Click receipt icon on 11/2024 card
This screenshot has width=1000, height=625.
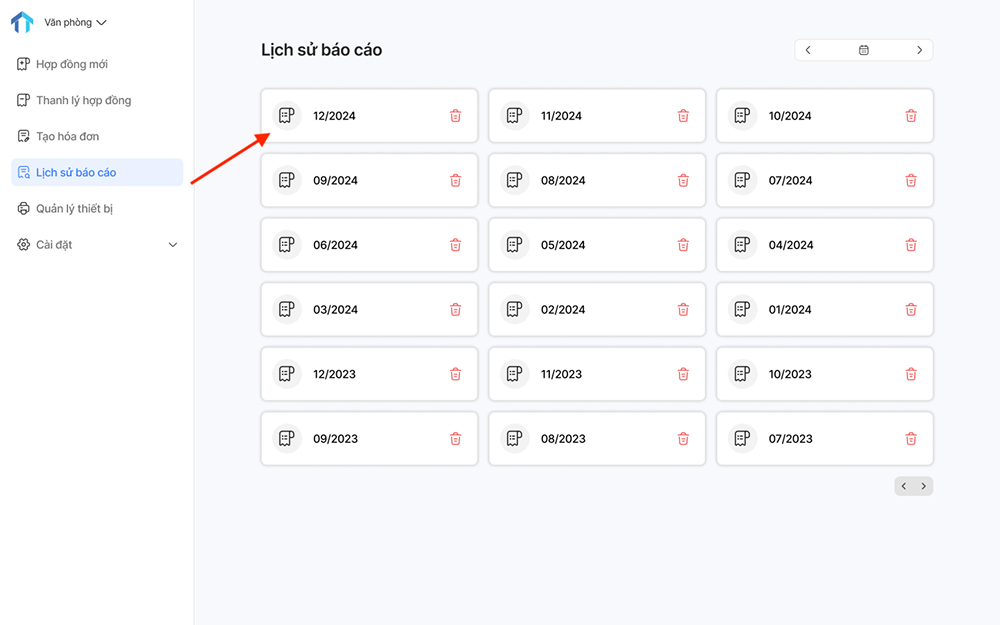515,116
